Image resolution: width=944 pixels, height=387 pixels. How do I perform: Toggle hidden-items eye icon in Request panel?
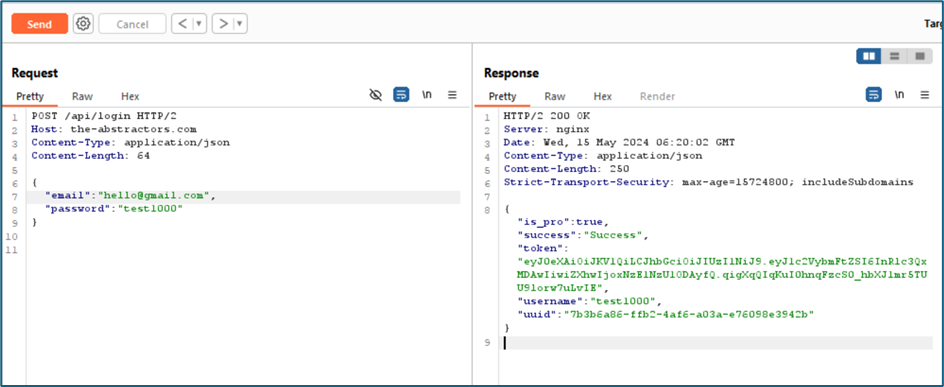(x=376, y=95)
